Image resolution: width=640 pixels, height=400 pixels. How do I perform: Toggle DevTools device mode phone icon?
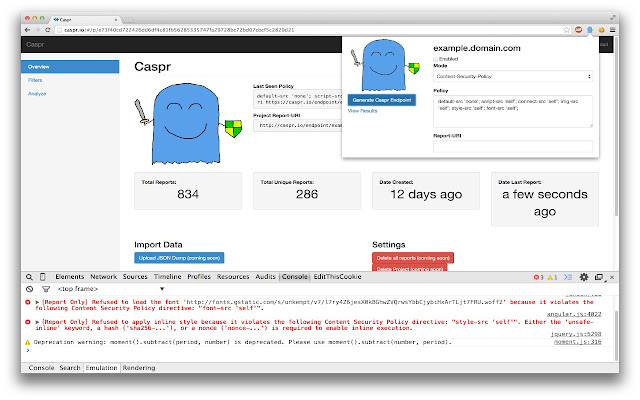click(x=42, y=277)
